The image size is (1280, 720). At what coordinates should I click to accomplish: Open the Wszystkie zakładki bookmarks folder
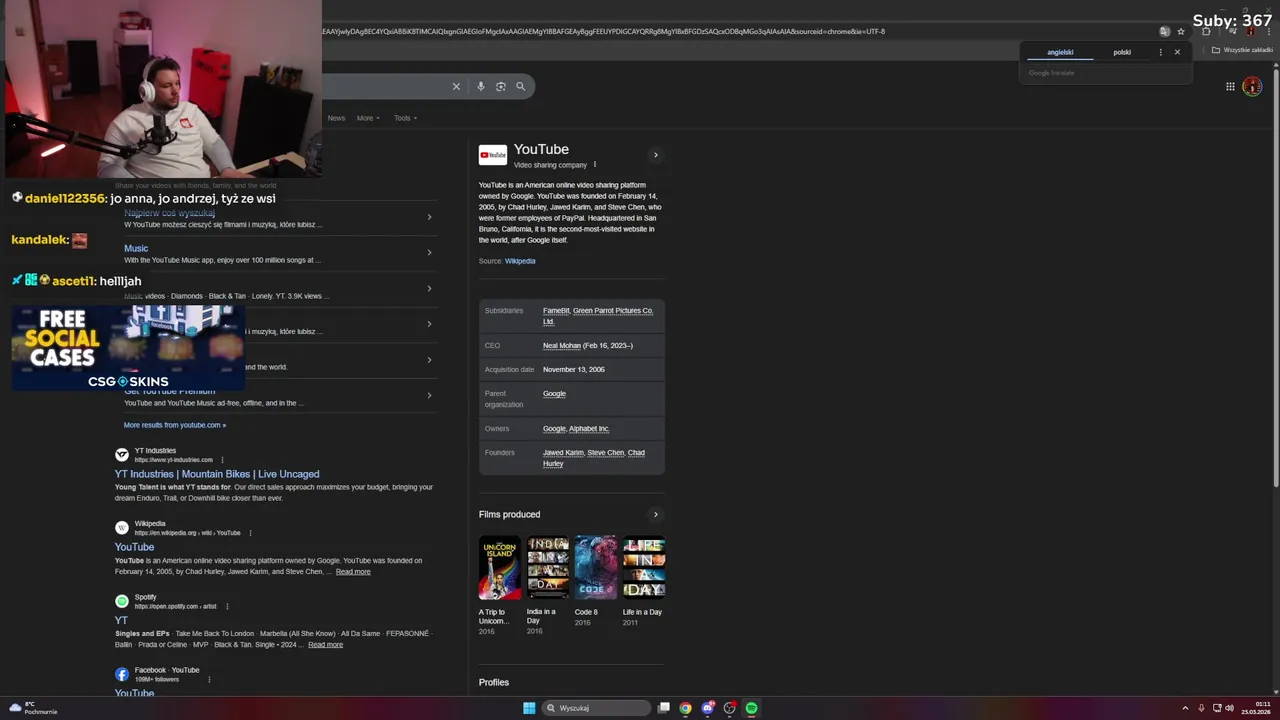point(1242,50)
